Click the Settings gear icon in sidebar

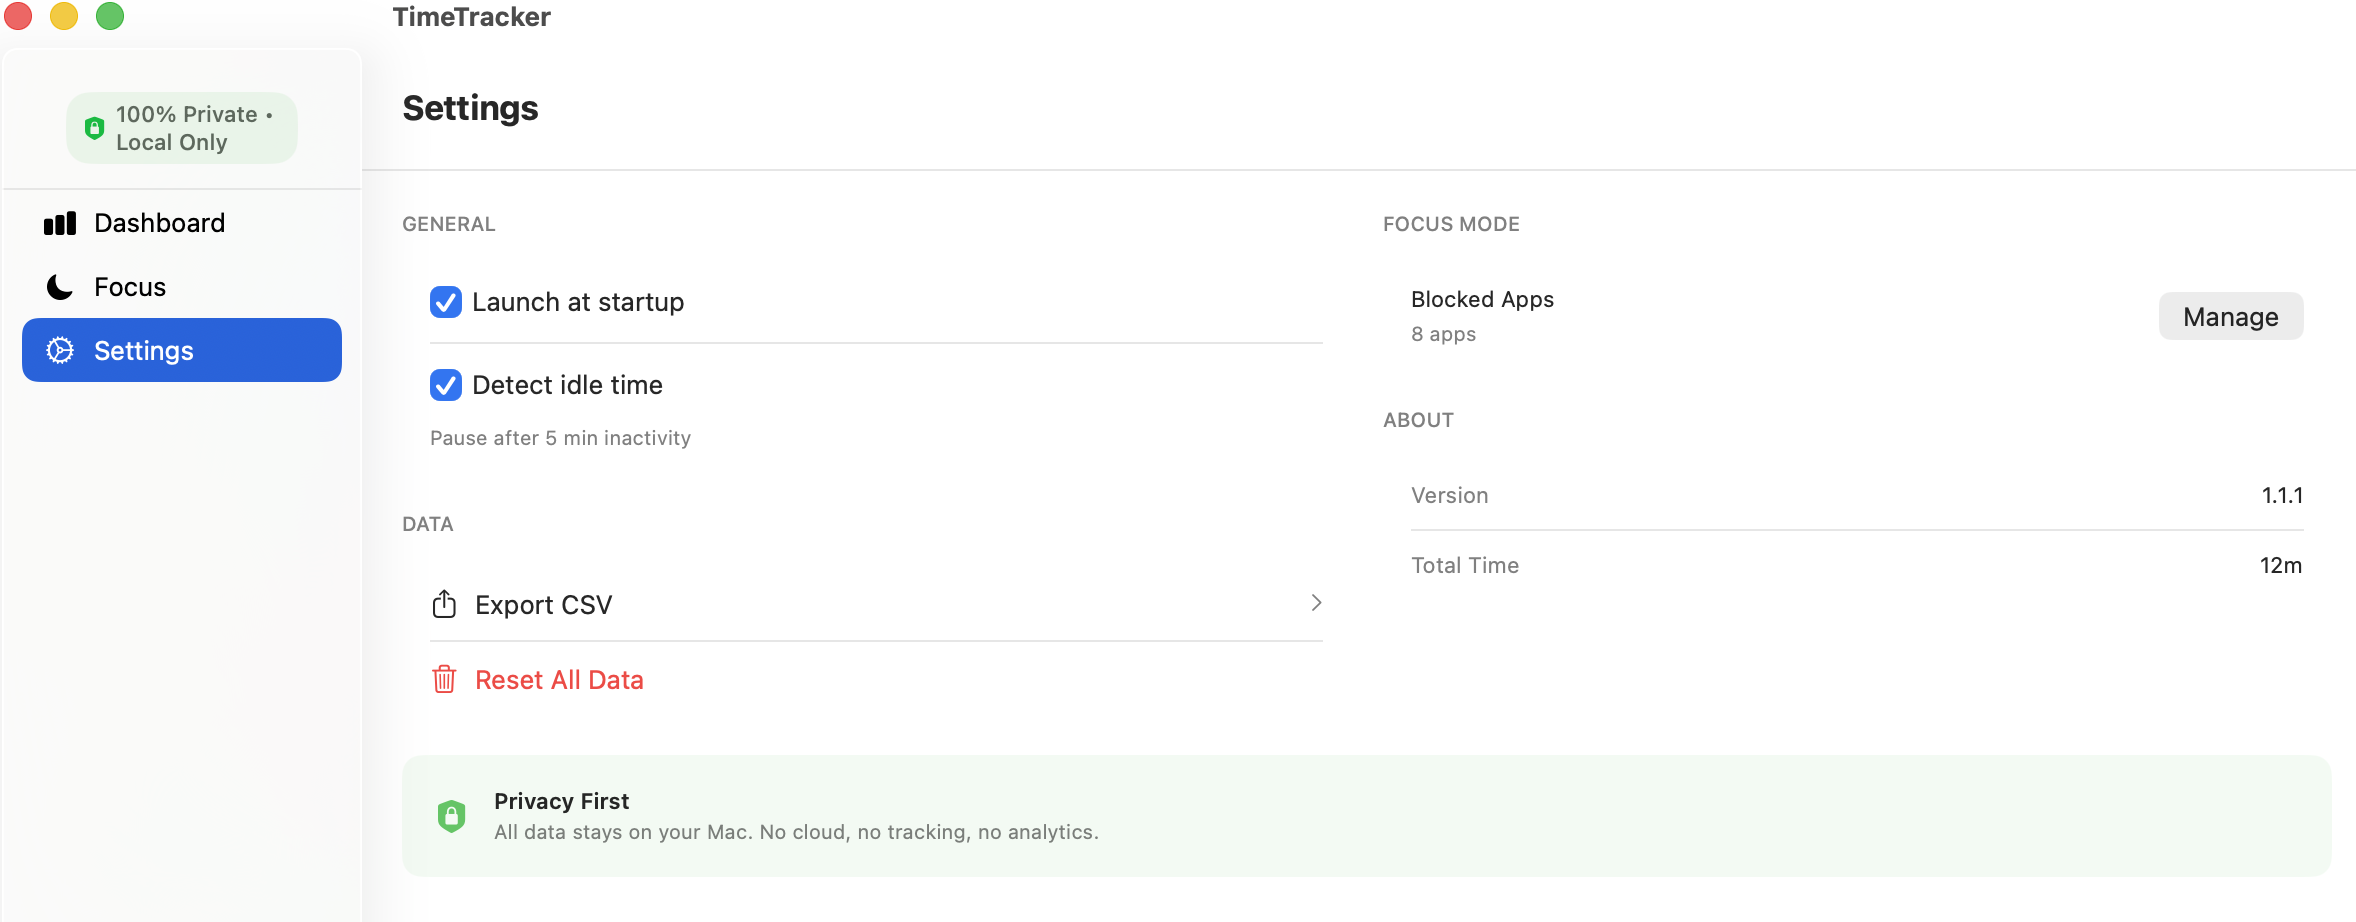(x=60, y=350)
